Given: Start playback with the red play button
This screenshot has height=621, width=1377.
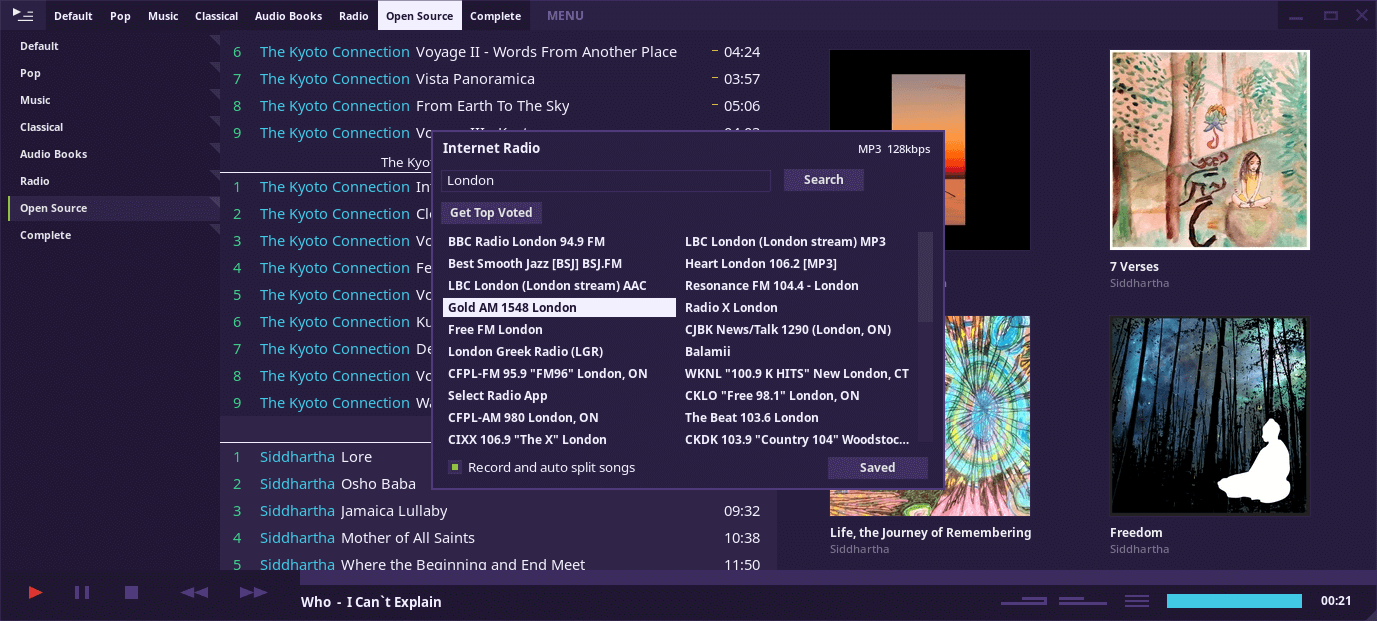Looking at the screenshot, I should click(x=36, y=592).
